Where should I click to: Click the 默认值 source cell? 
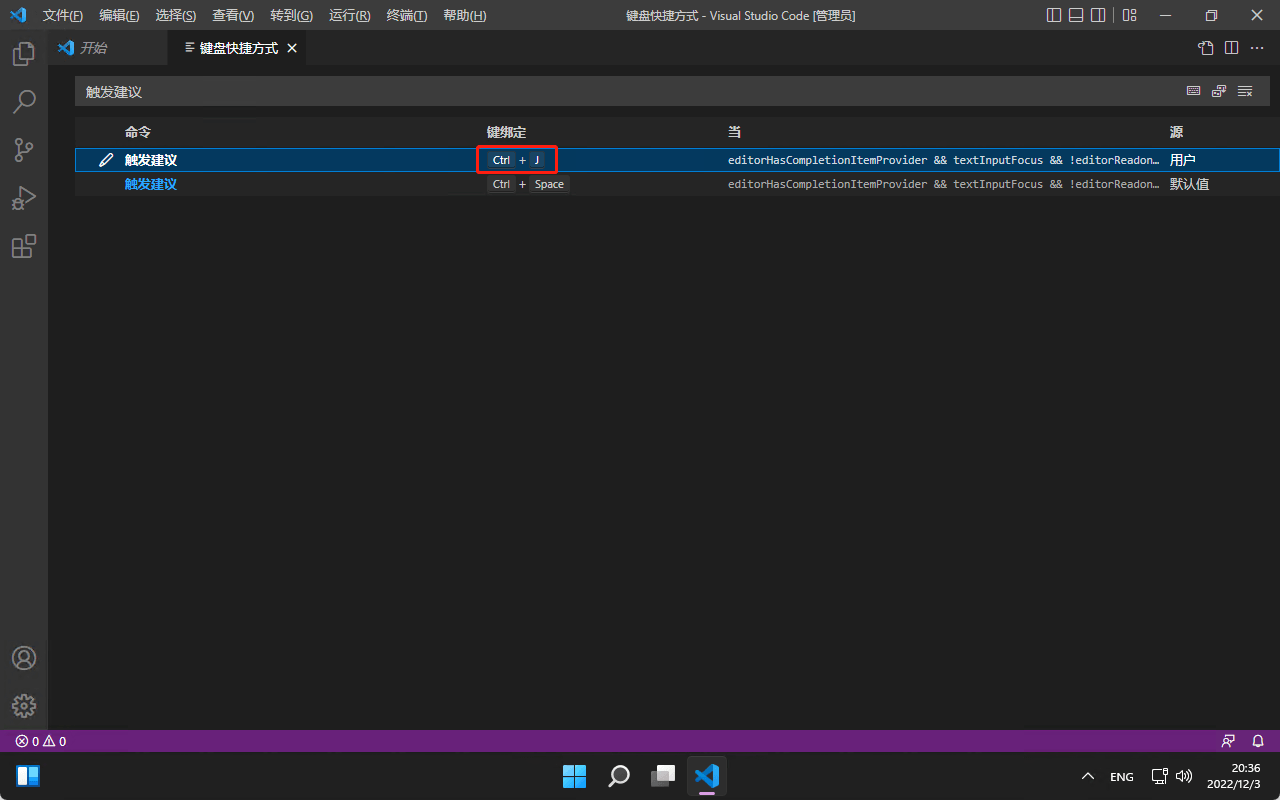(x=1189, y=184)
